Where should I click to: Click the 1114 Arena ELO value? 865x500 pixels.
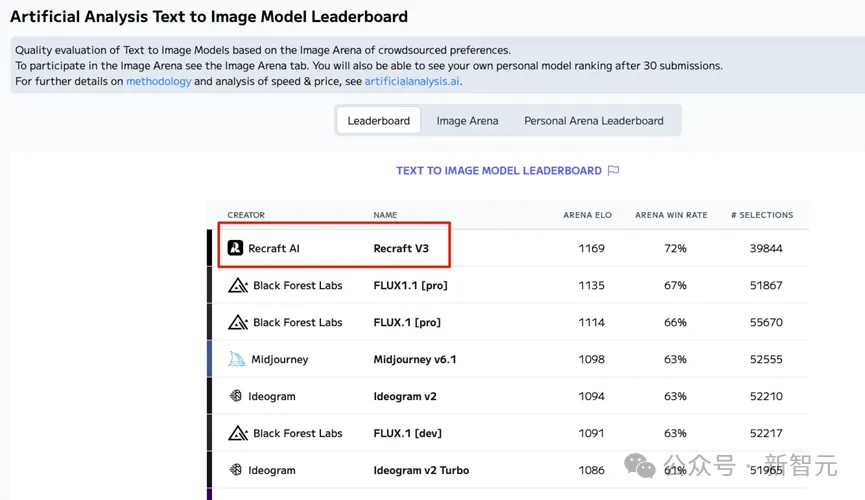(591, 322)
